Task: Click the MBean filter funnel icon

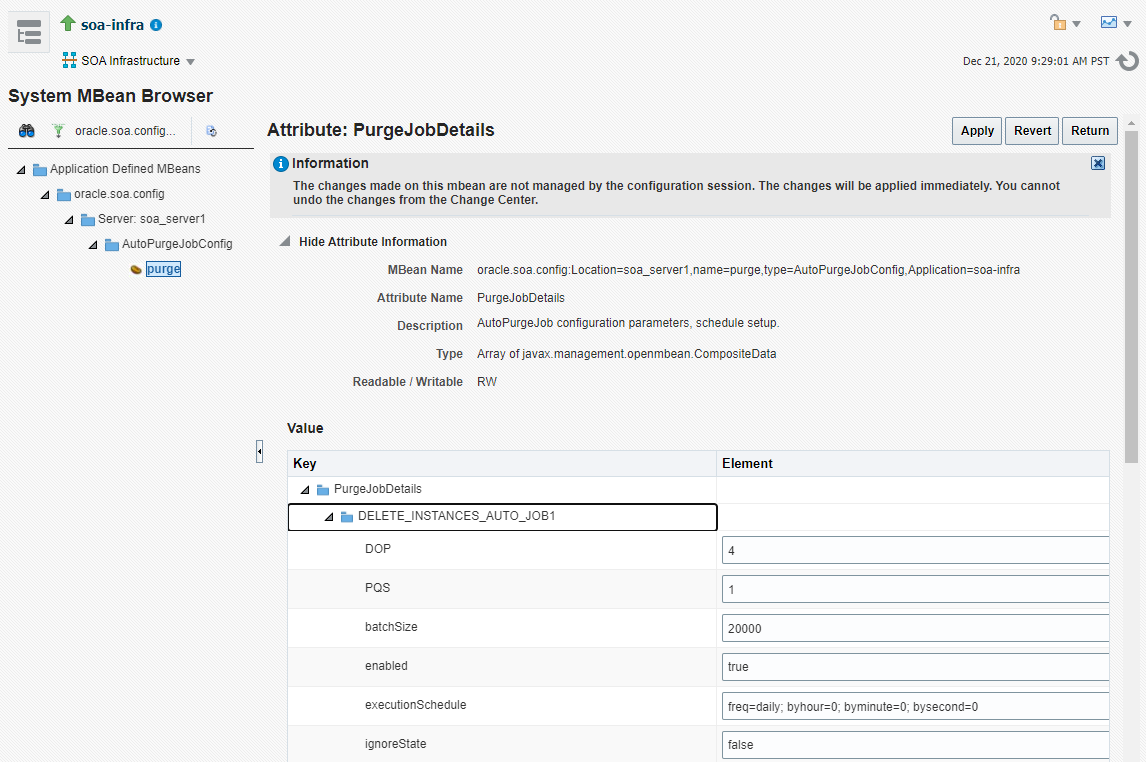Action: (58, 131)
